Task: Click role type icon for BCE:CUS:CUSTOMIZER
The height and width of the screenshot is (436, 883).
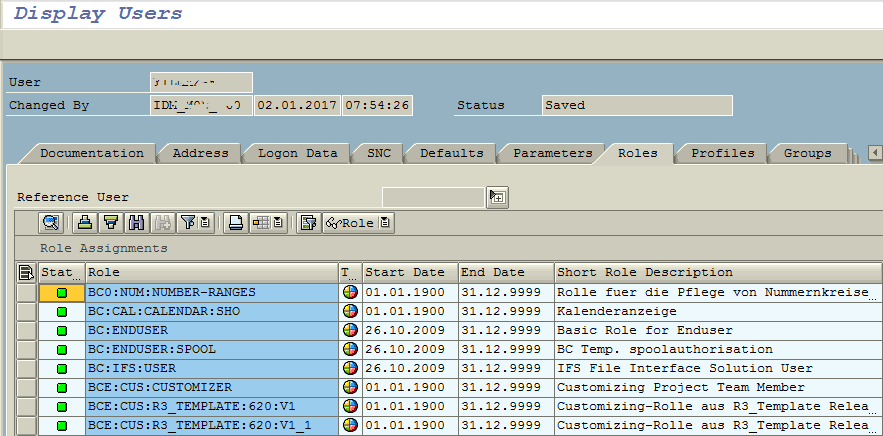Action: coord(350,388)
